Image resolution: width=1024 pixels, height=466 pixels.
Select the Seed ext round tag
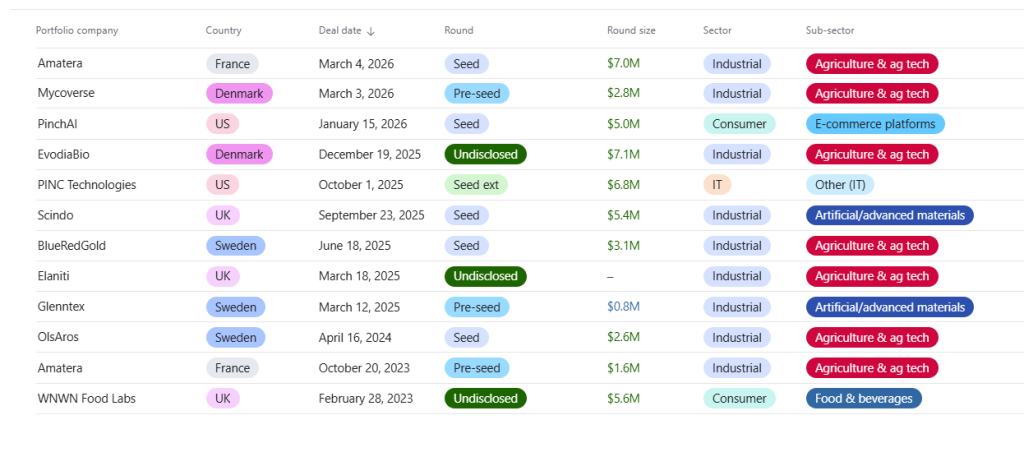475,185
